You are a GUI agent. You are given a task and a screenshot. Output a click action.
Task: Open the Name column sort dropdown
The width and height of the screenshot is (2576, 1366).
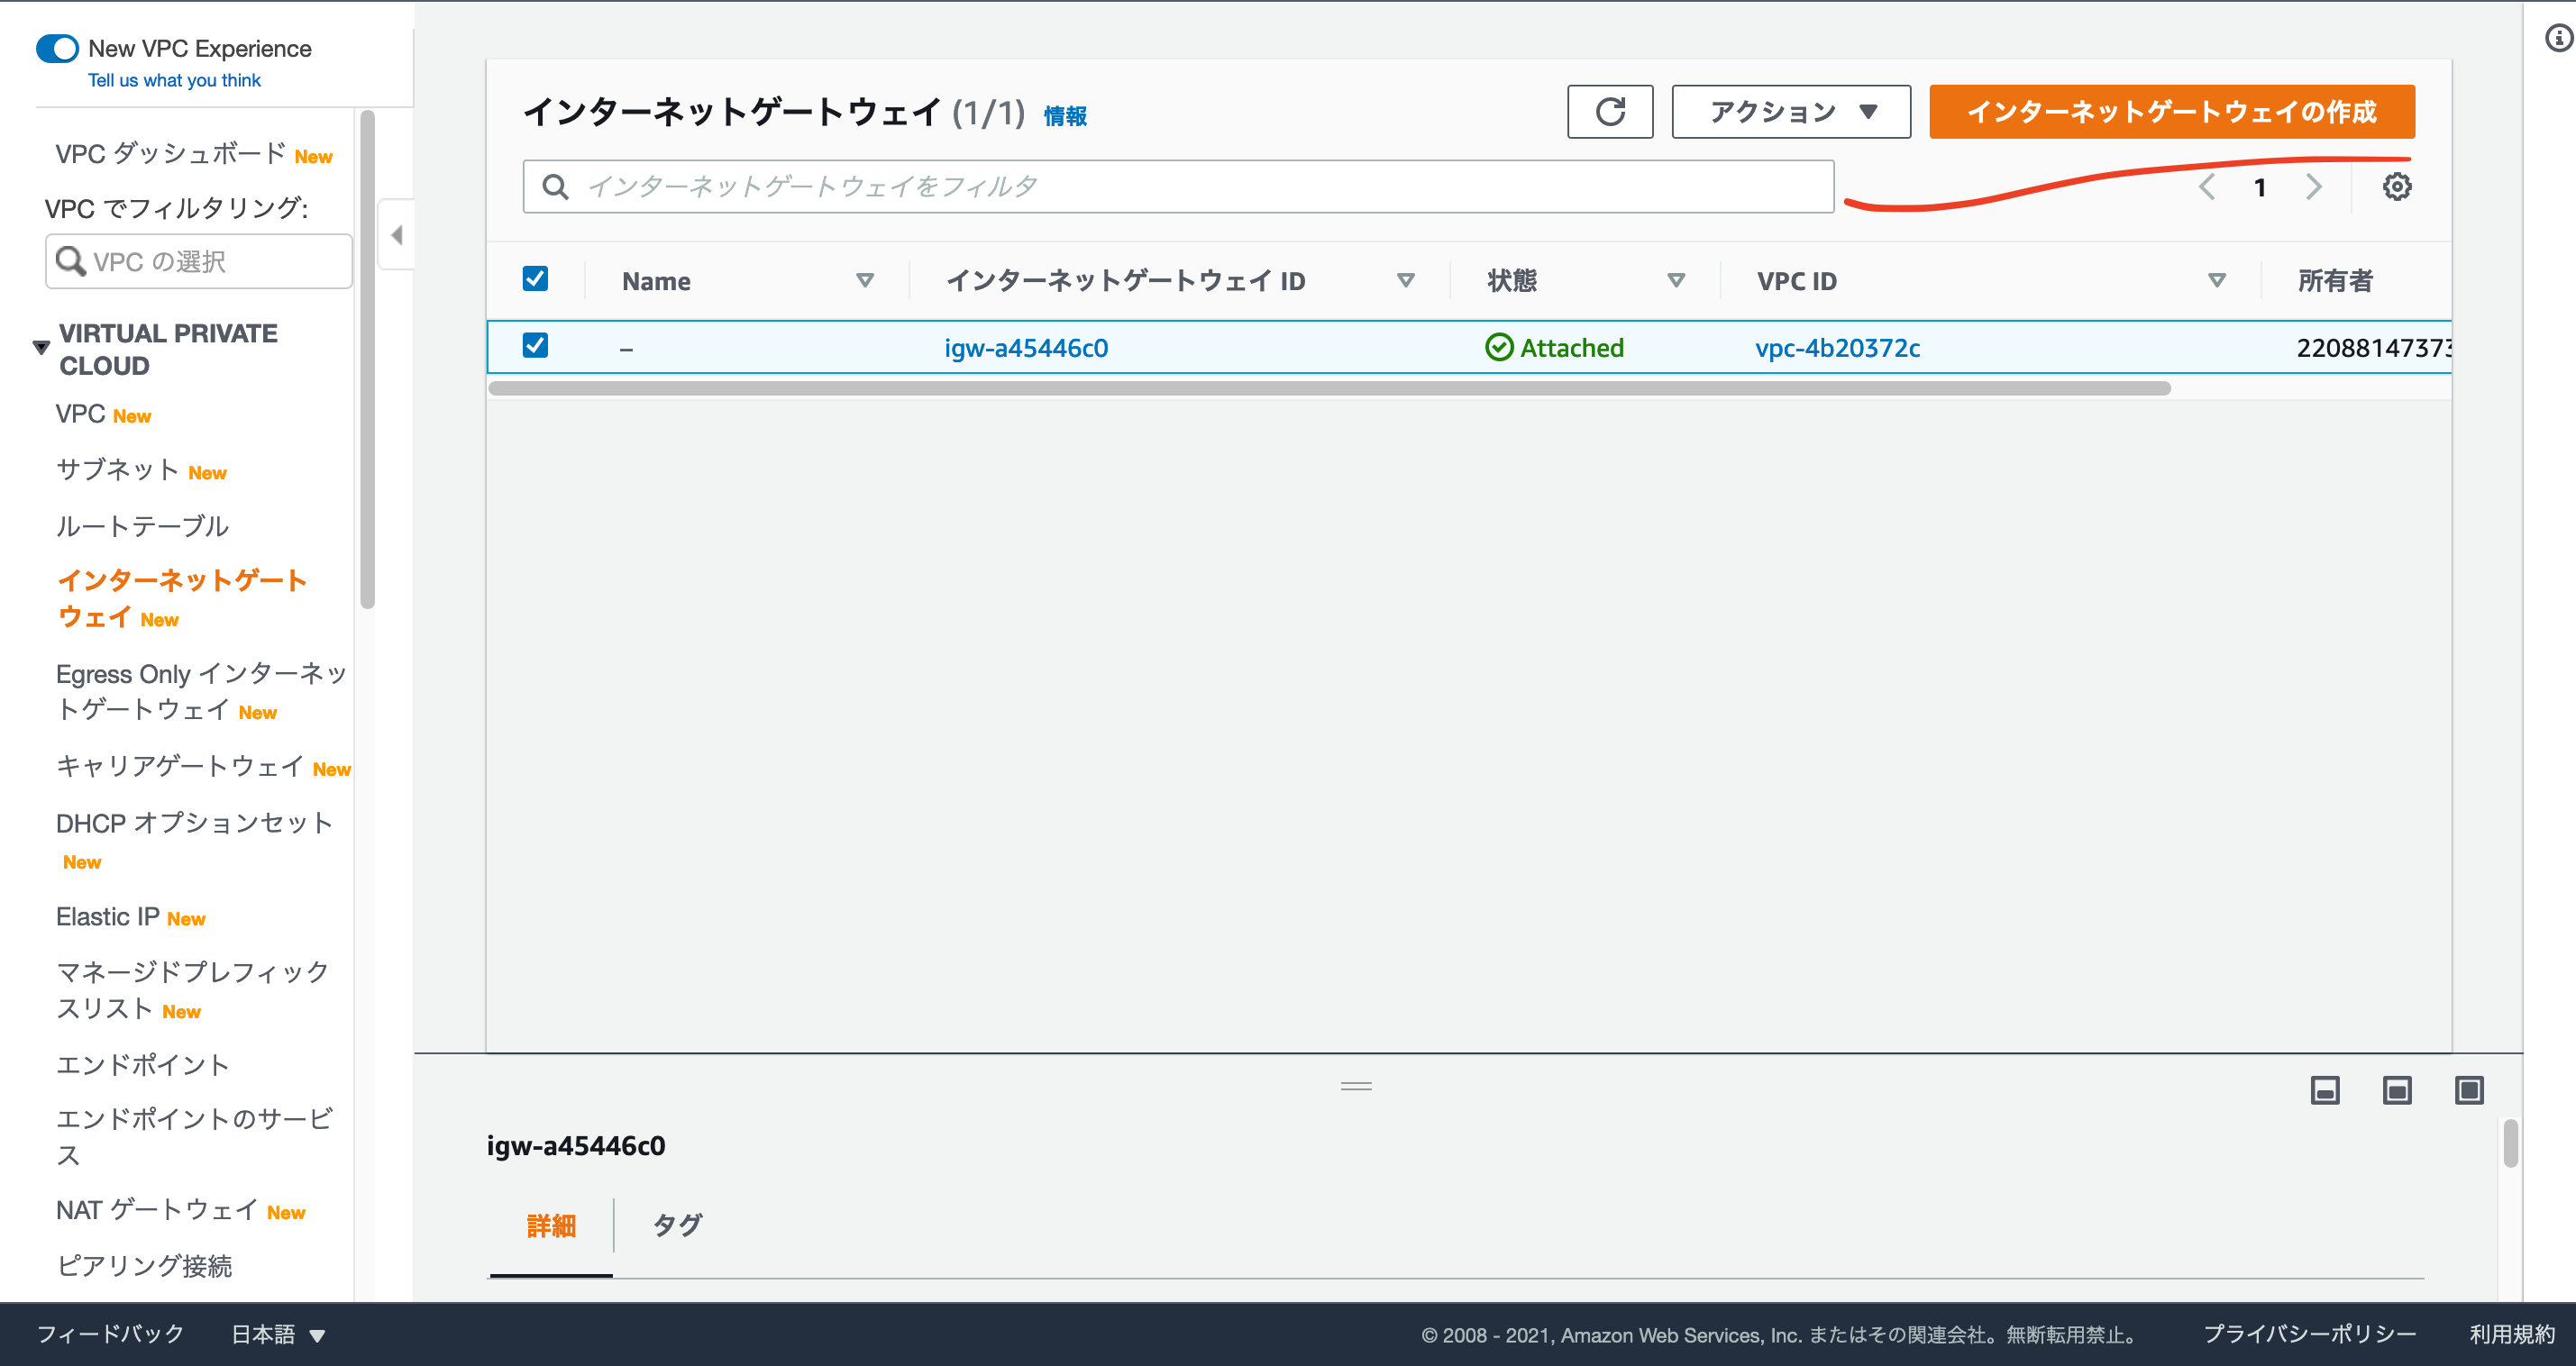pyautogui.click(x=865, y=281)
